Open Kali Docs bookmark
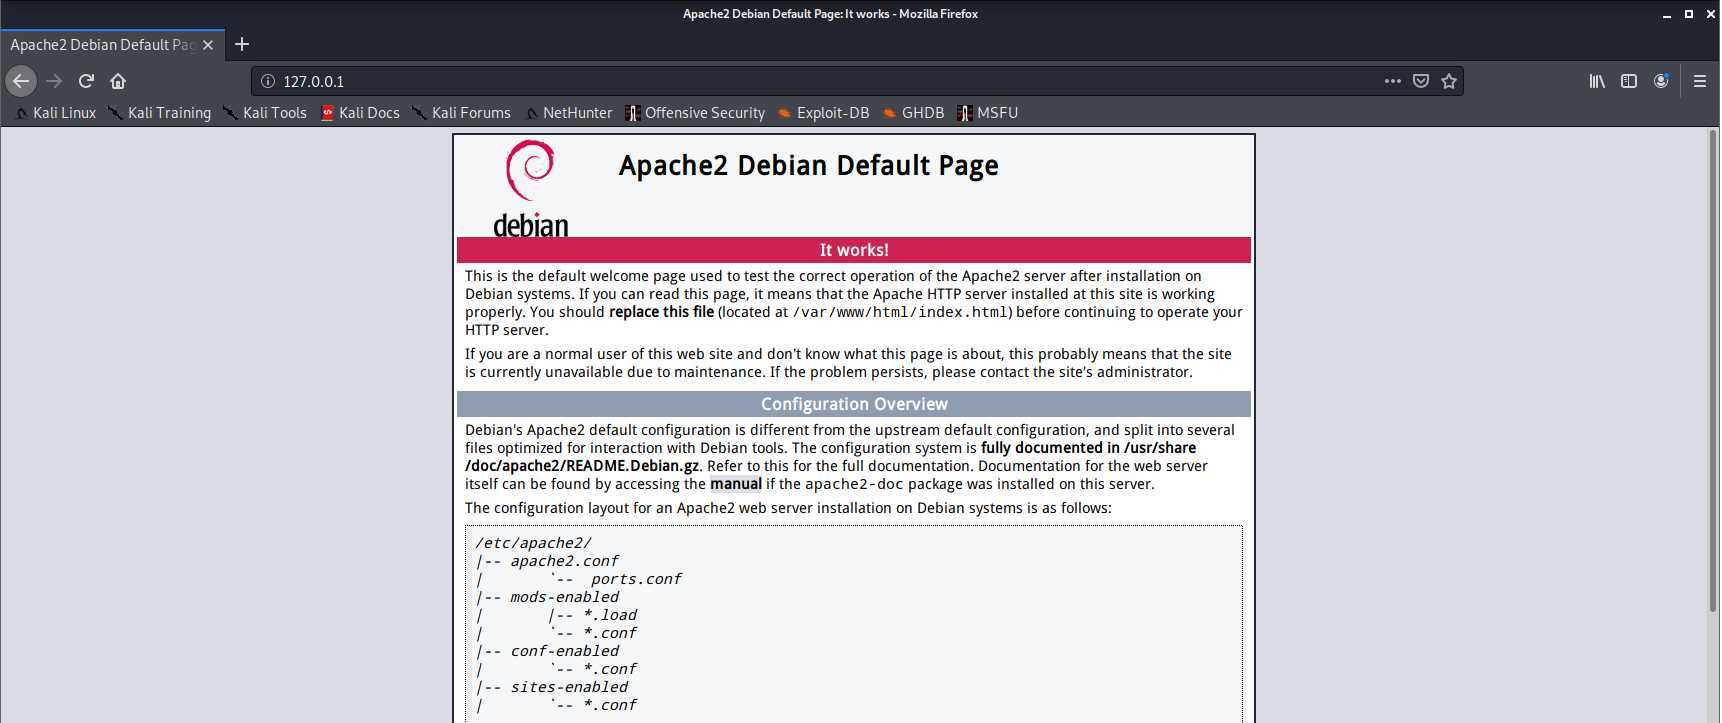The image size is (1722, 723). pos(360,113)
